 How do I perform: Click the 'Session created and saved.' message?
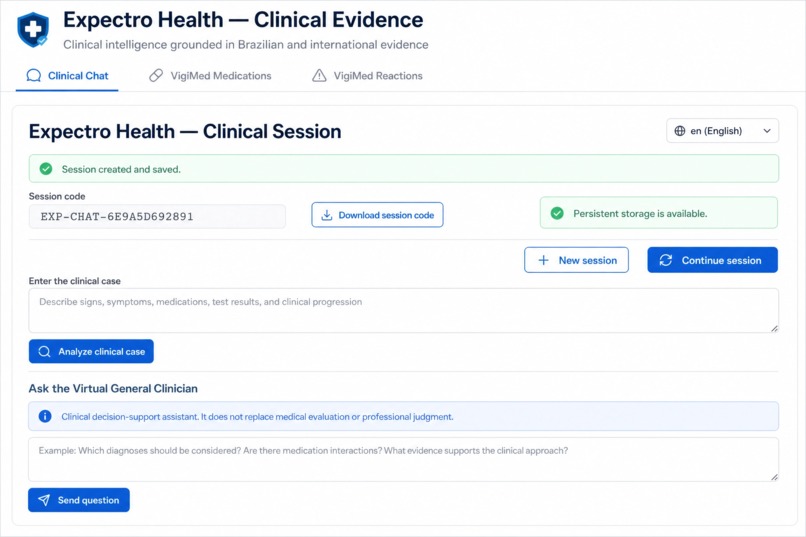(x=121, y=169)
